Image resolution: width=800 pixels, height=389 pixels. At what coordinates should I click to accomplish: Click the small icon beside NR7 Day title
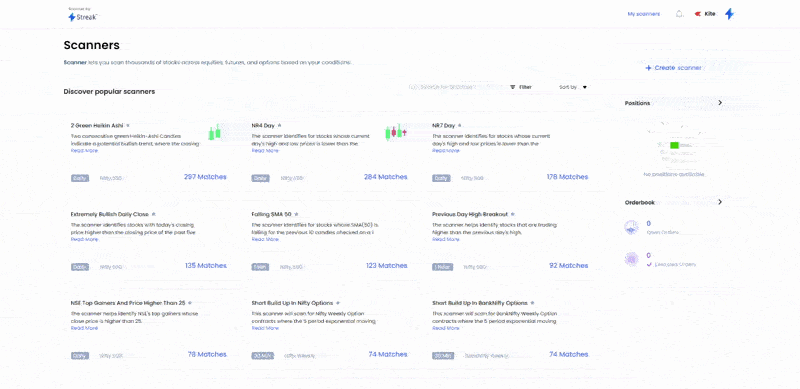coord(459,125)
